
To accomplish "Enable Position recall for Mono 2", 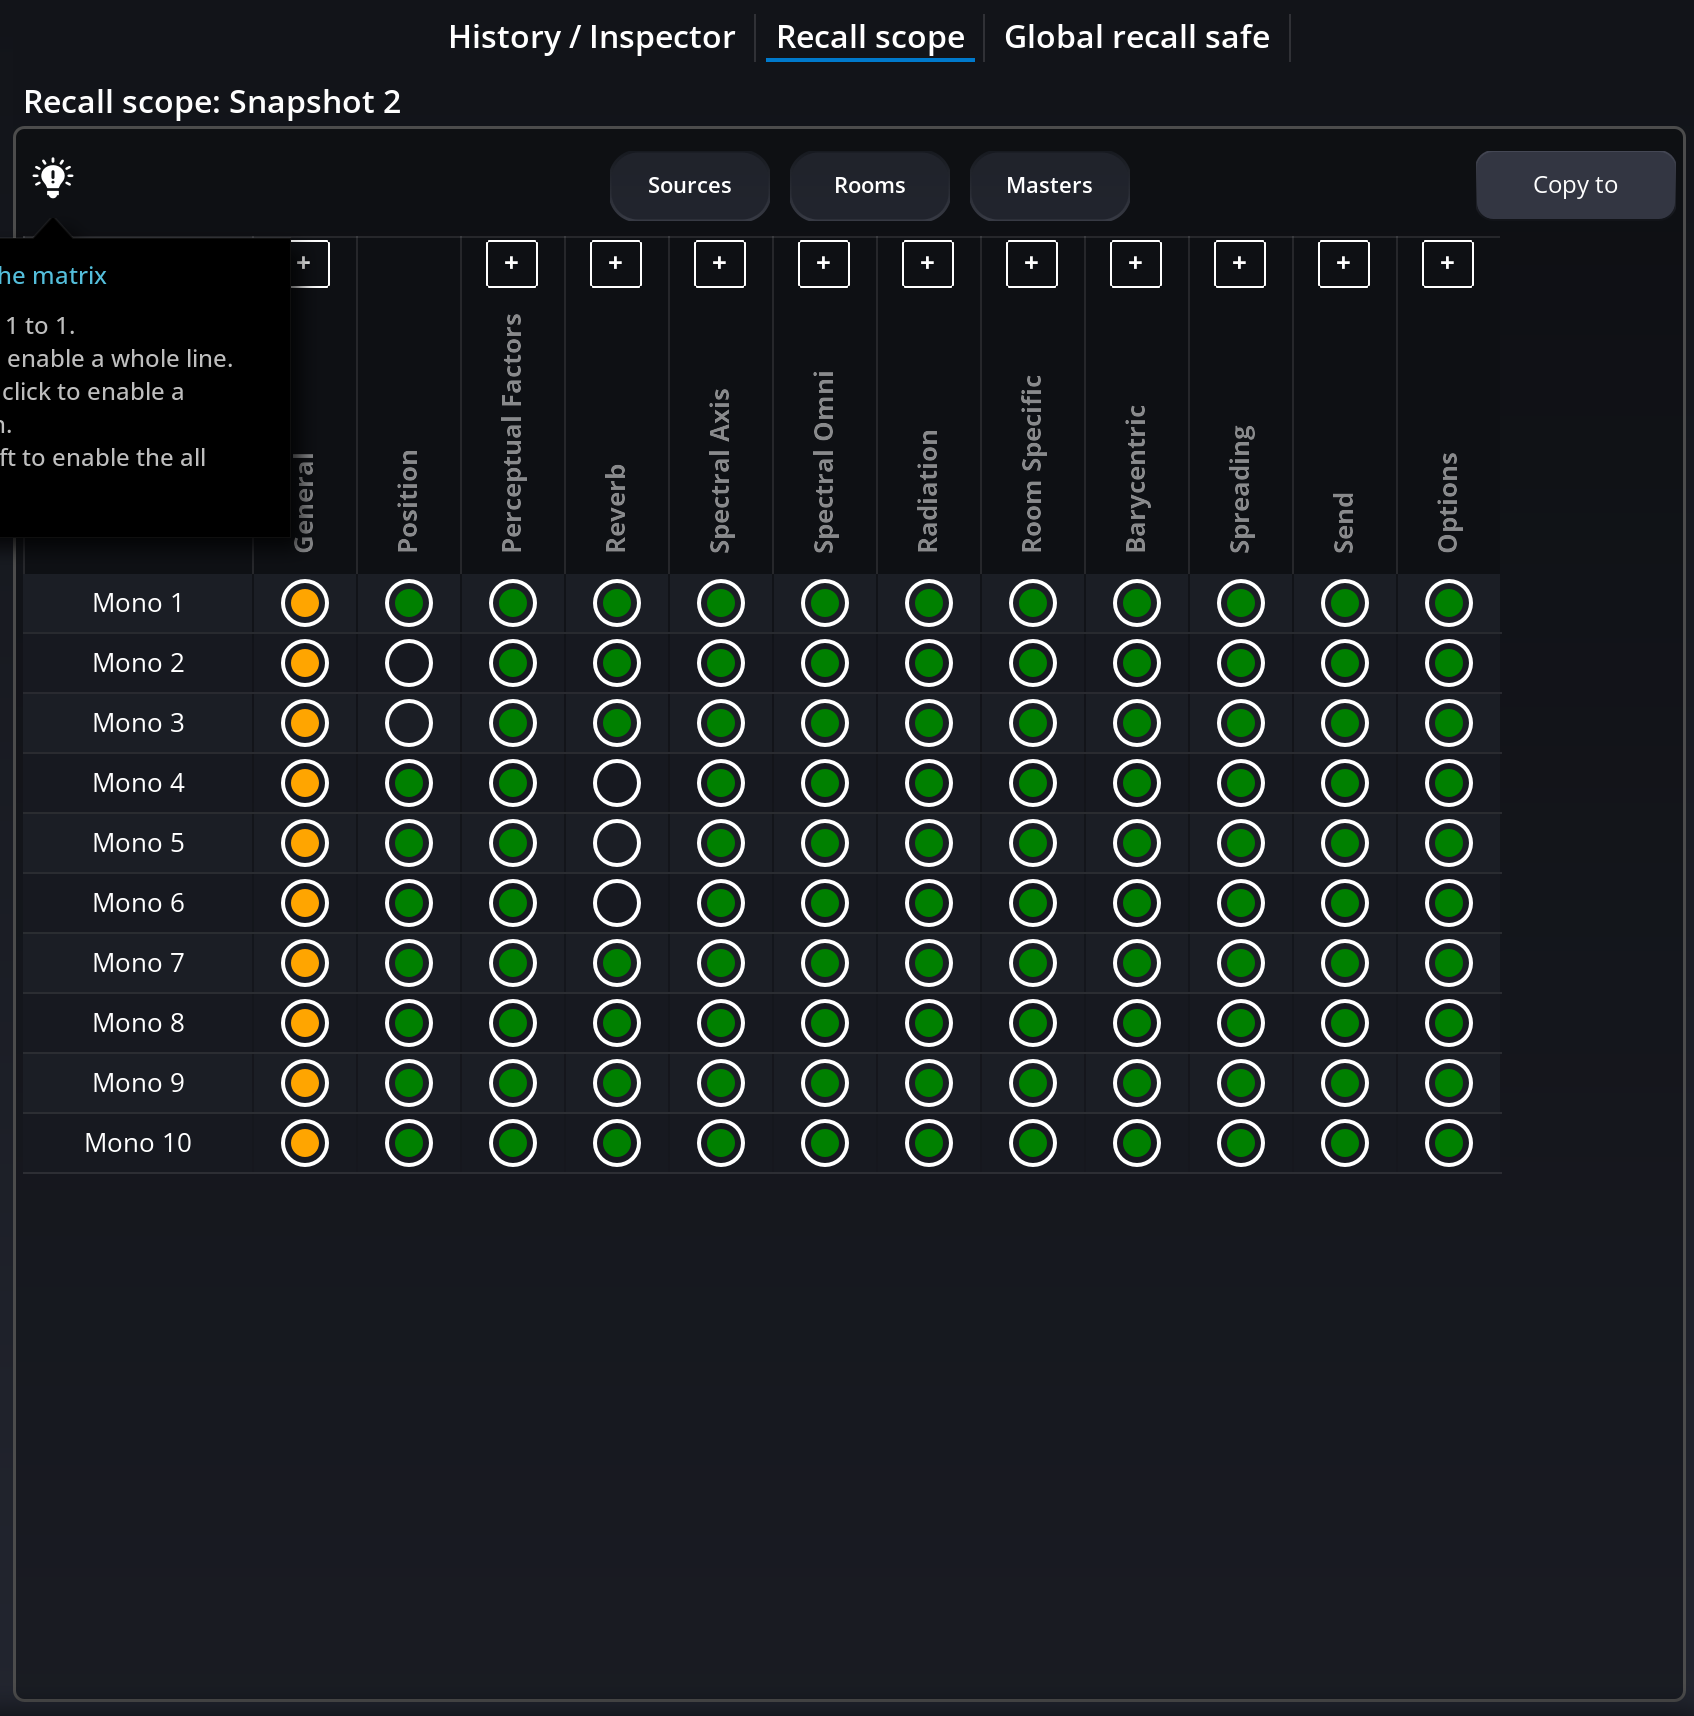I will (409, 663).
